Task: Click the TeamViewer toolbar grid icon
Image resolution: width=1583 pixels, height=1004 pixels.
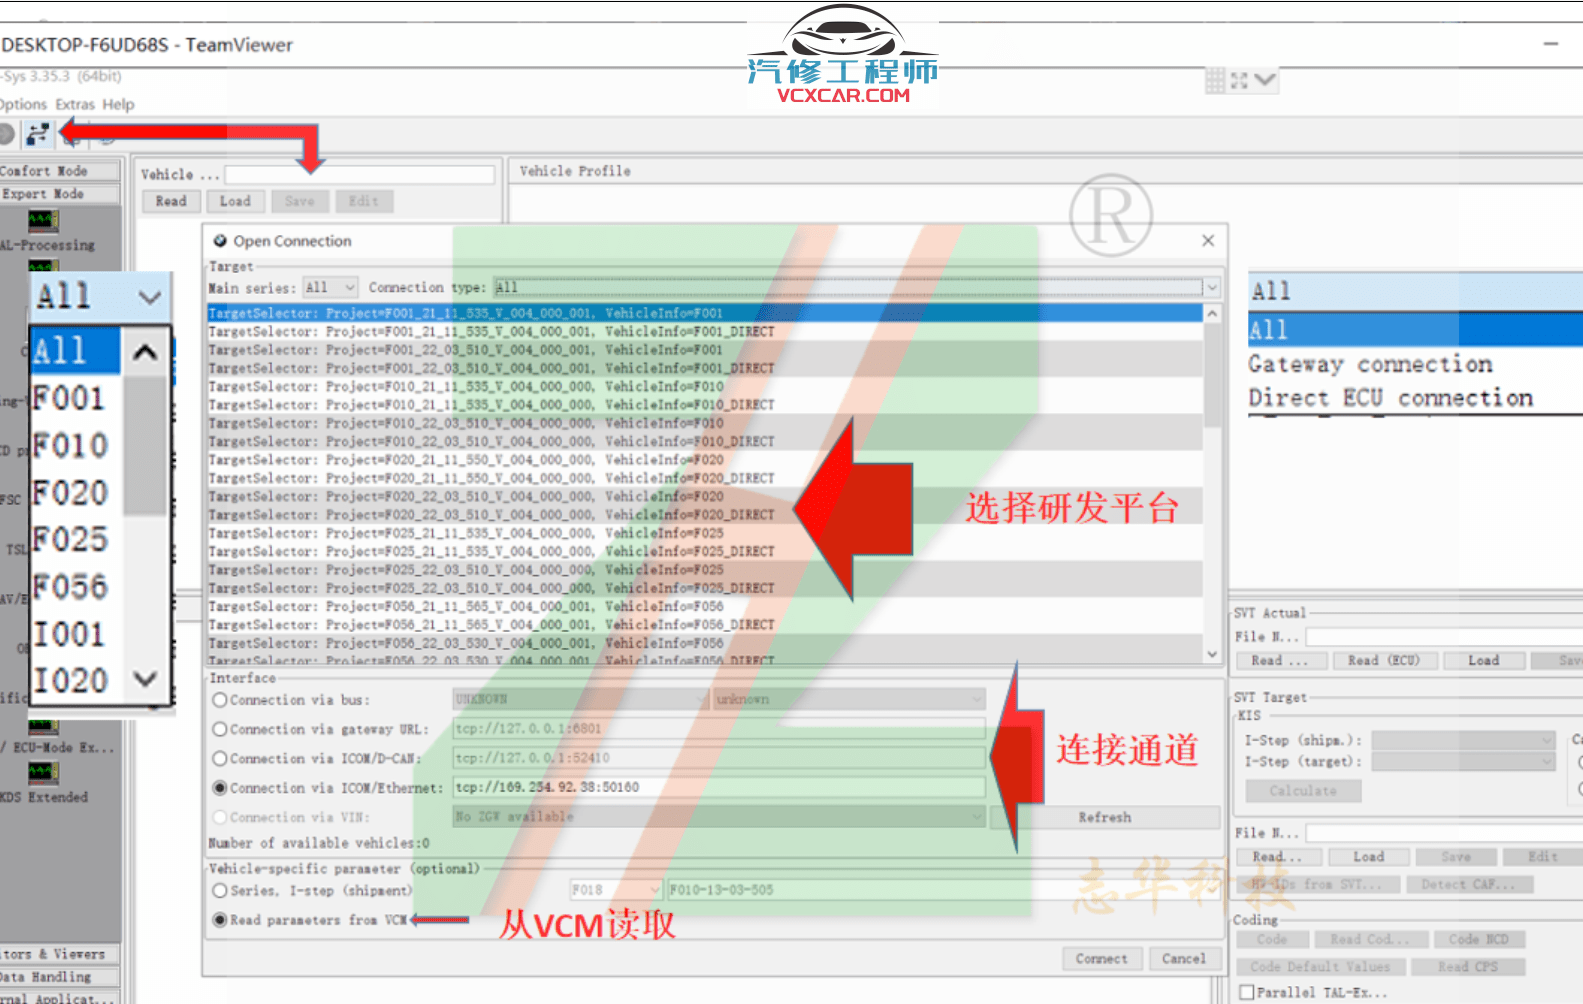Action: [1215, 80]
